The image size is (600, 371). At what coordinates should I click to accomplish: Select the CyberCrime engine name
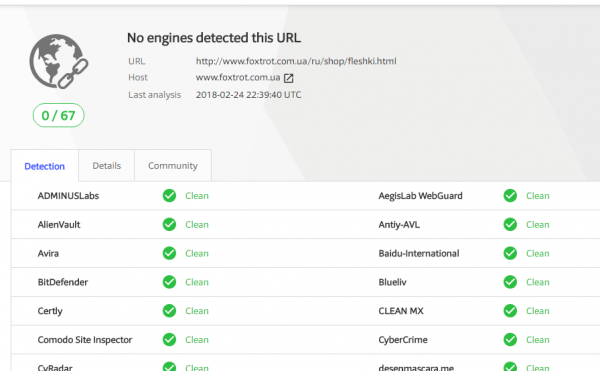[x=403, y=340]
